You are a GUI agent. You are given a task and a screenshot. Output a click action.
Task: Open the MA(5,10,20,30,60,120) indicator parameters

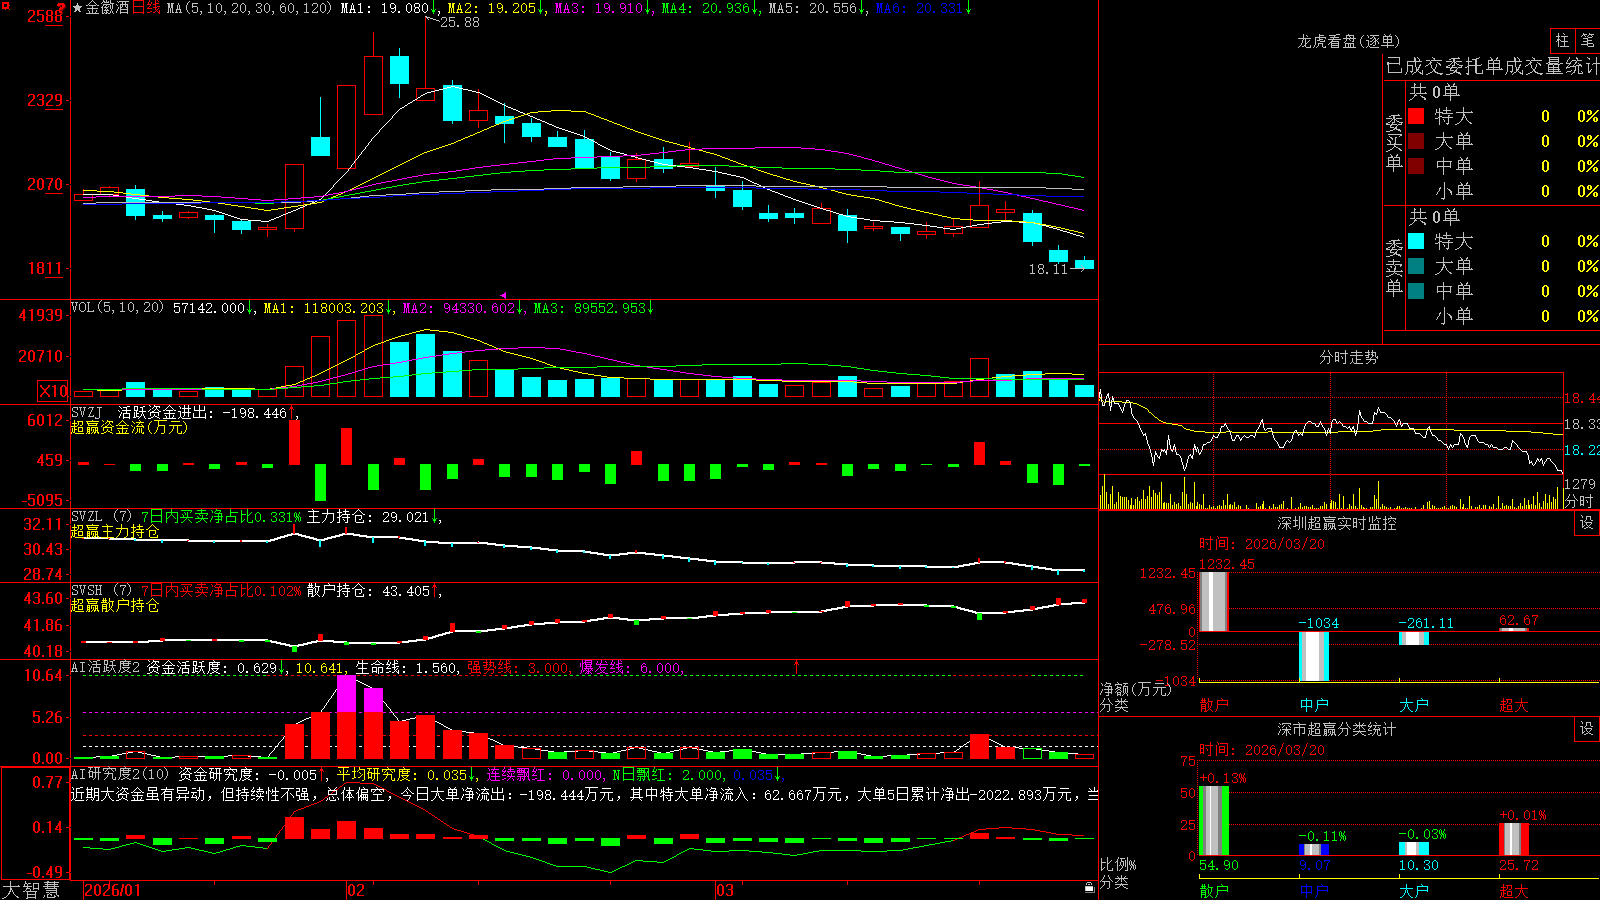(249, 8)
